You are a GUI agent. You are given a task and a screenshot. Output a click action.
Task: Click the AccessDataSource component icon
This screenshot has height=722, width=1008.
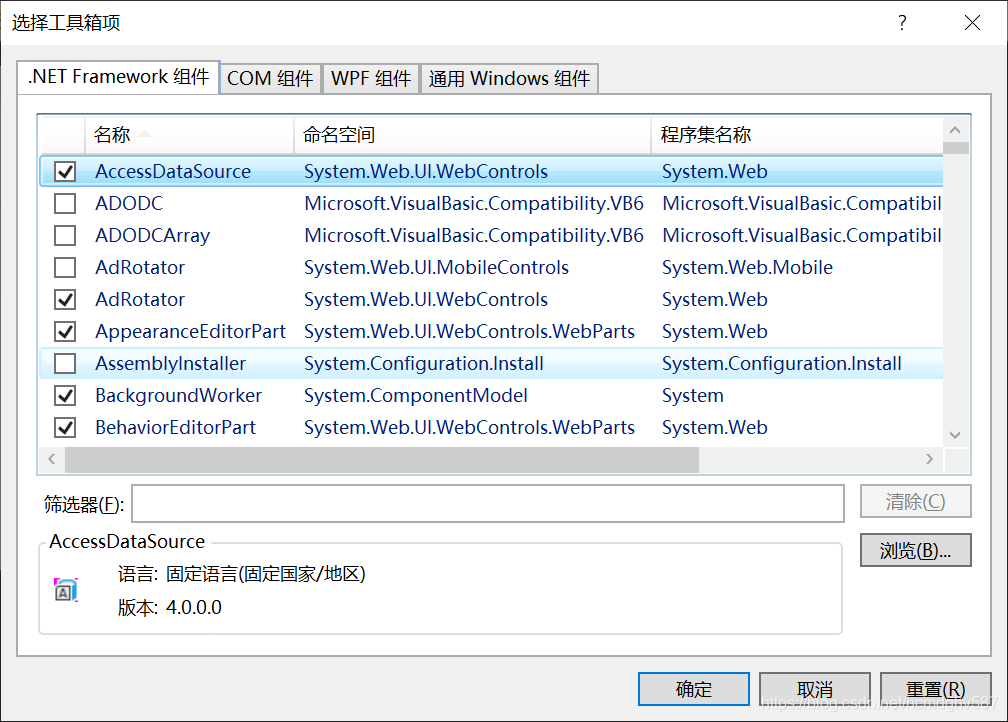tap(65, 590)
